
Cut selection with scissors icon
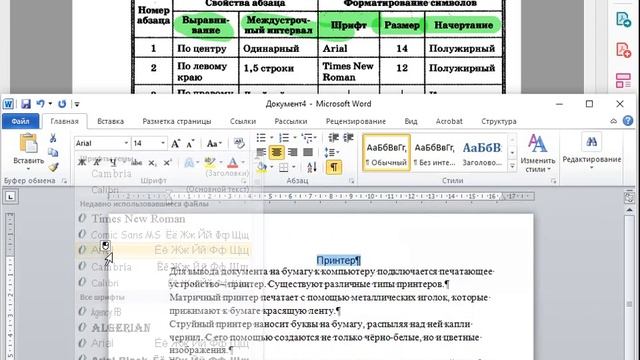point(53,138)
